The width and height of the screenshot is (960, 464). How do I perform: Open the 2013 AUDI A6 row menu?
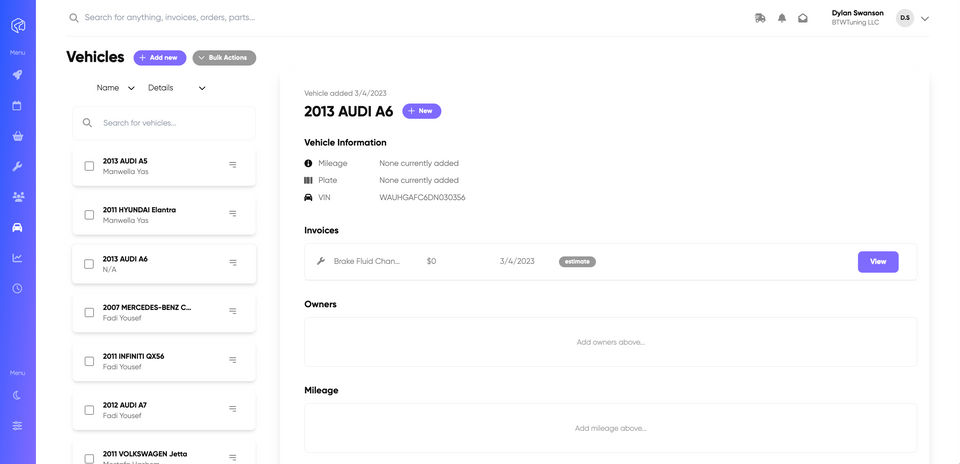(x=233, y=263)
